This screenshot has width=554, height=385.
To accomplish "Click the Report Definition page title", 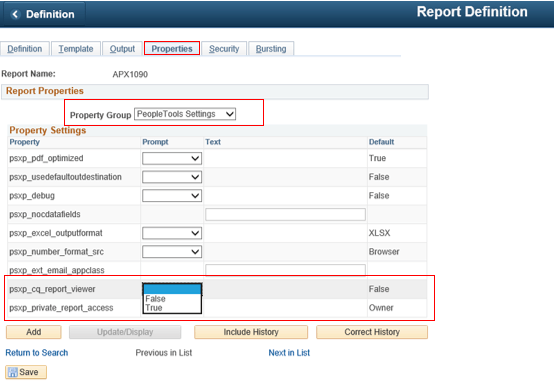I will (472, 12).
